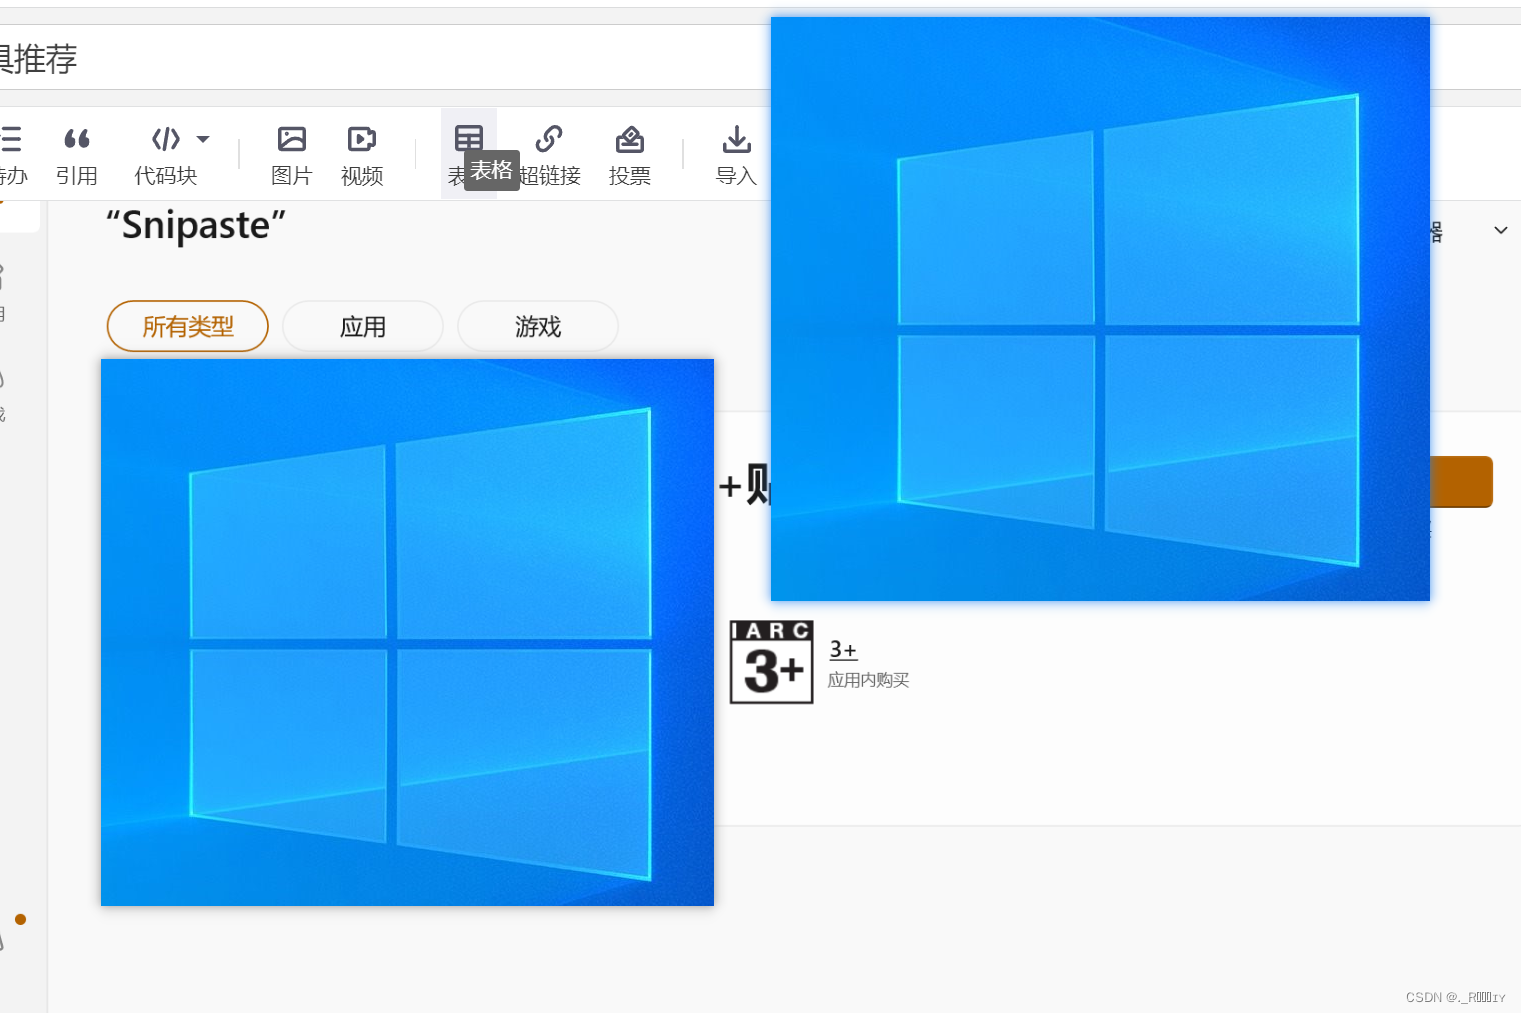The height and width of the screenshot is (1013, 1521).
Task: Click the orange dot indicator in the sidebar
Action: [x=21, y=919]
